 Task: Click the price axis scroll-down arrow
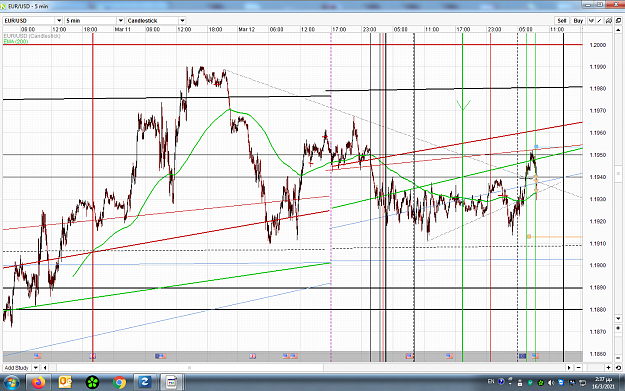tap(619, 318)
